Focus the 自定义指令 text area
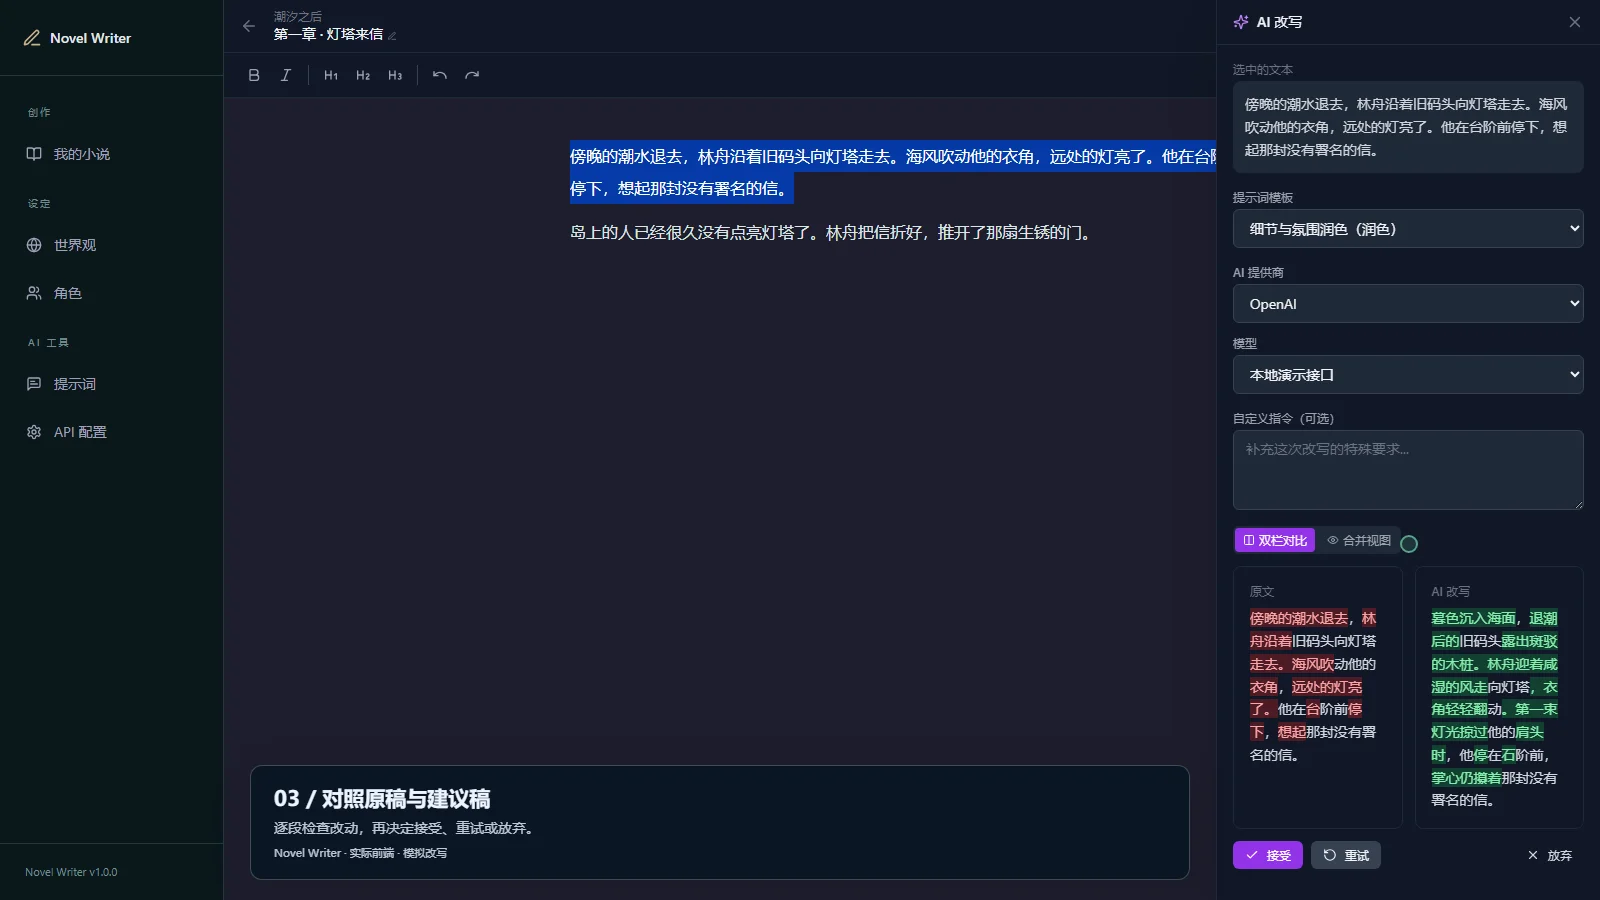 (1408, 470)
